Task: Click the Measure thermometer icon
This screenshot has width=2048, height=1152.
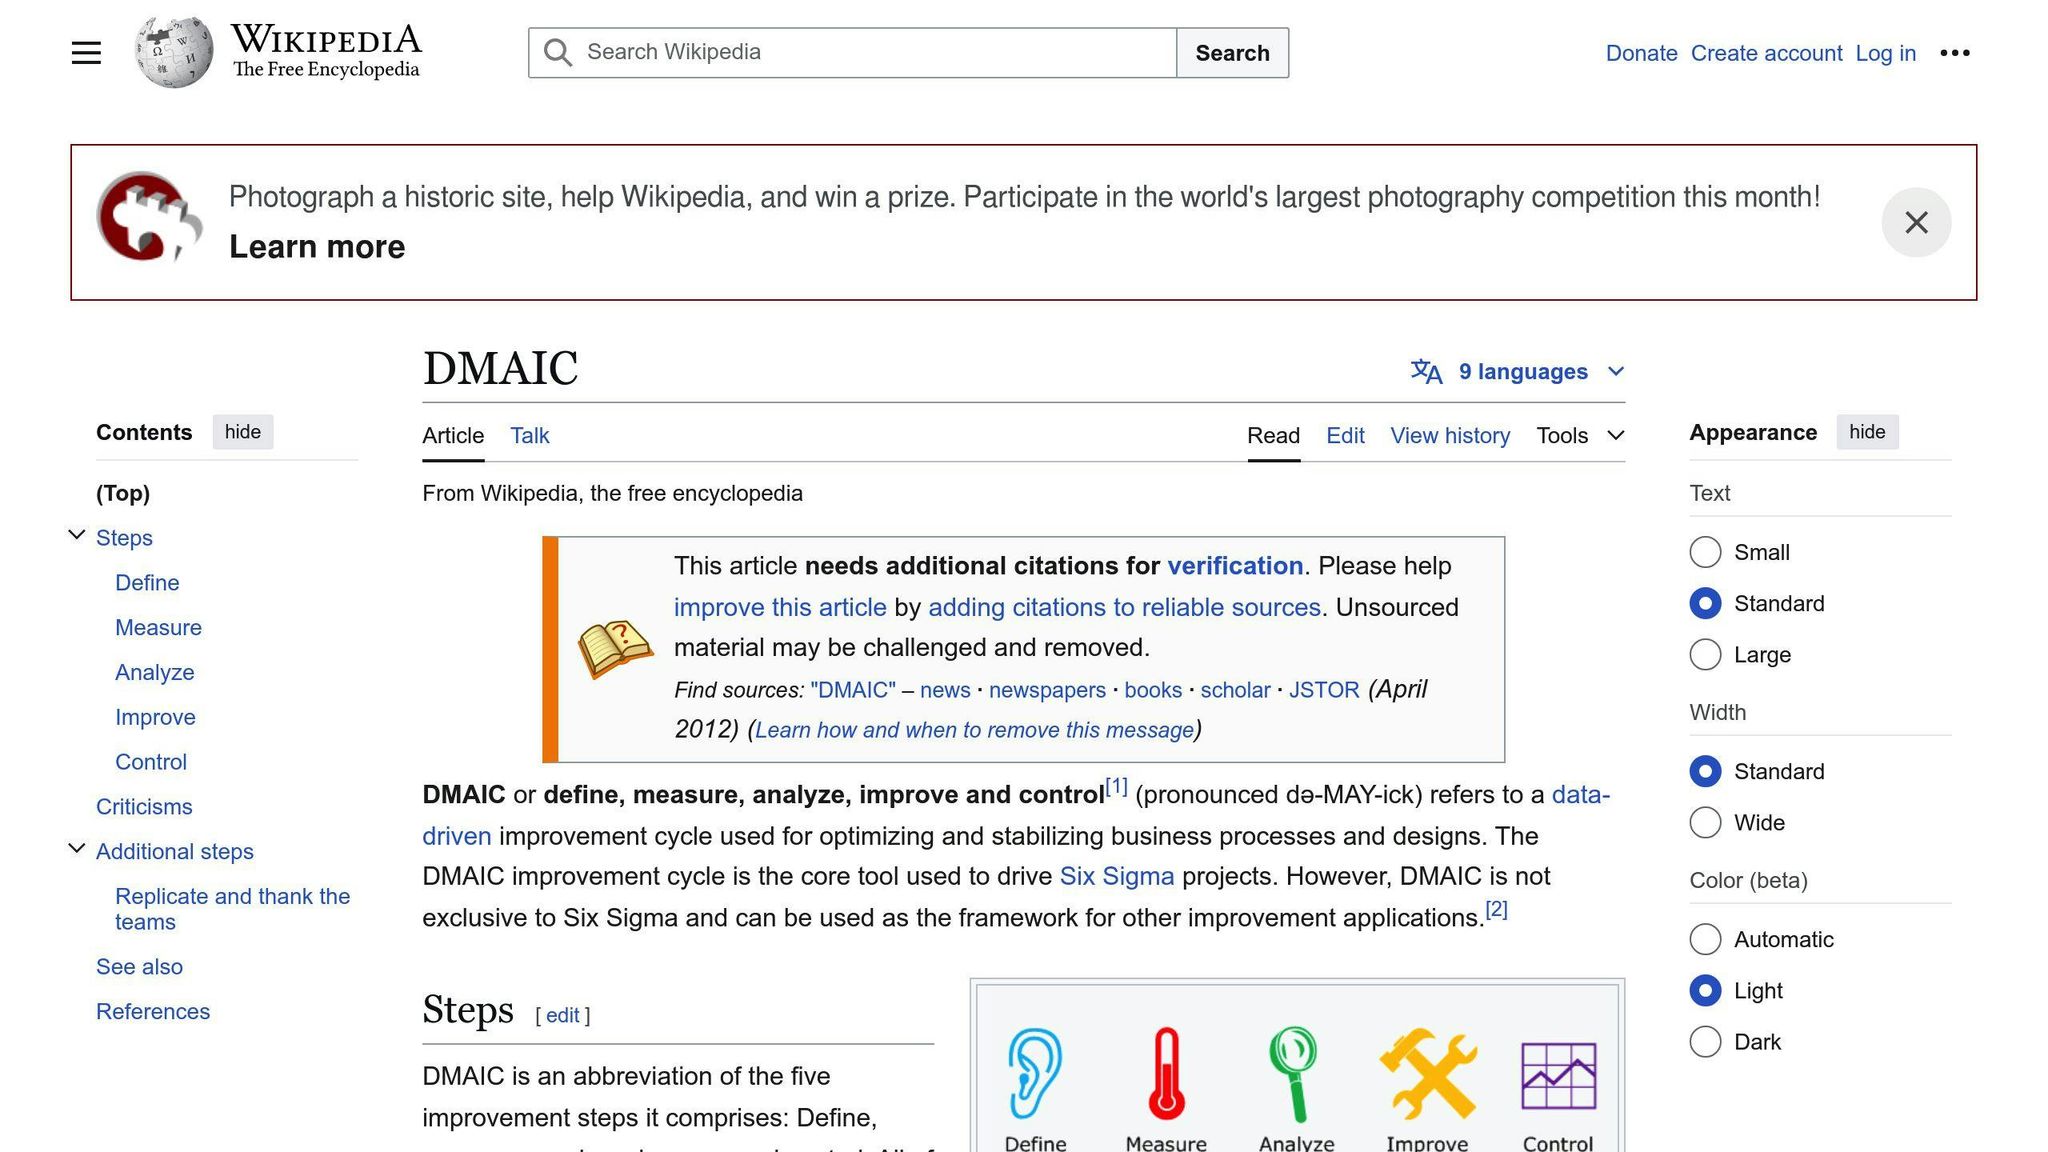Action: [1166, 1073]
